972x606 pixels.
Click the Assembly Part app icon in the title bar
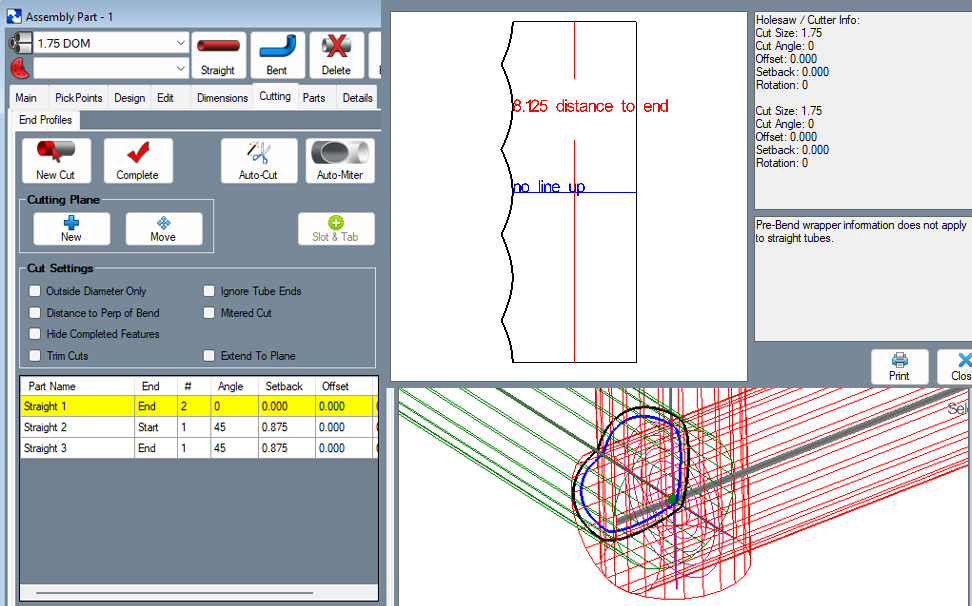pos(14,17)
